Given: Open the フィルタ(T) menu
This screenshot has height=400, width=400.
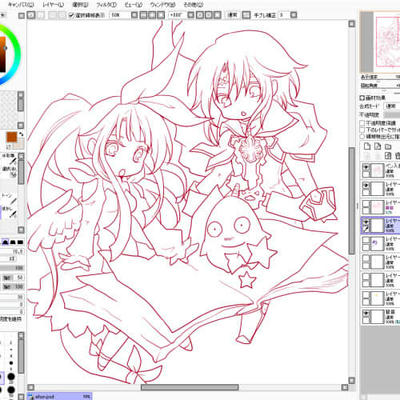Looking at the screenshot, I should pyautogui.click(x=106, y=5).
